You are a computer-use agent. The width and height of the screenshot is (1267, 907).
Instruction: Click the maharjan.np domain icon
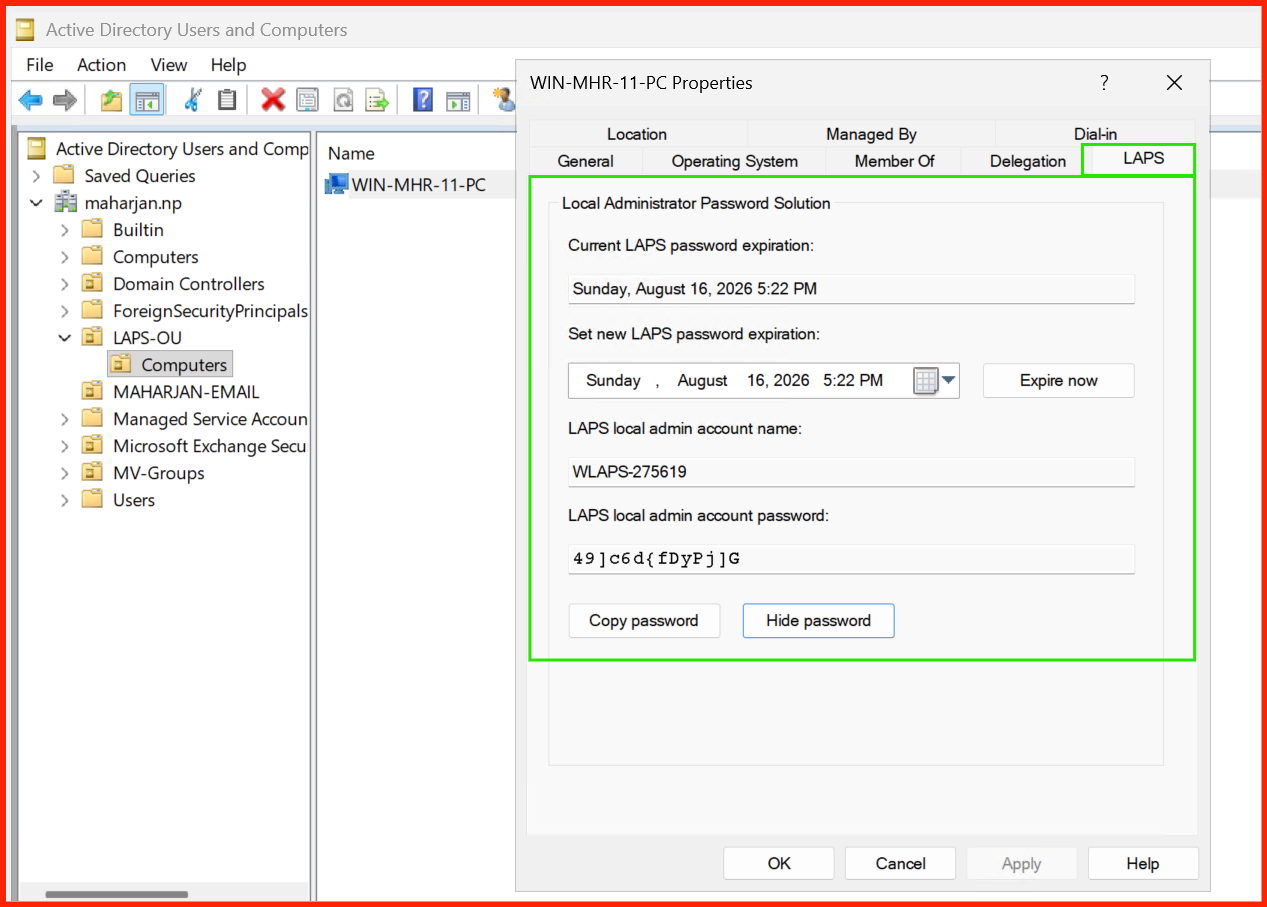coord(66,203)
